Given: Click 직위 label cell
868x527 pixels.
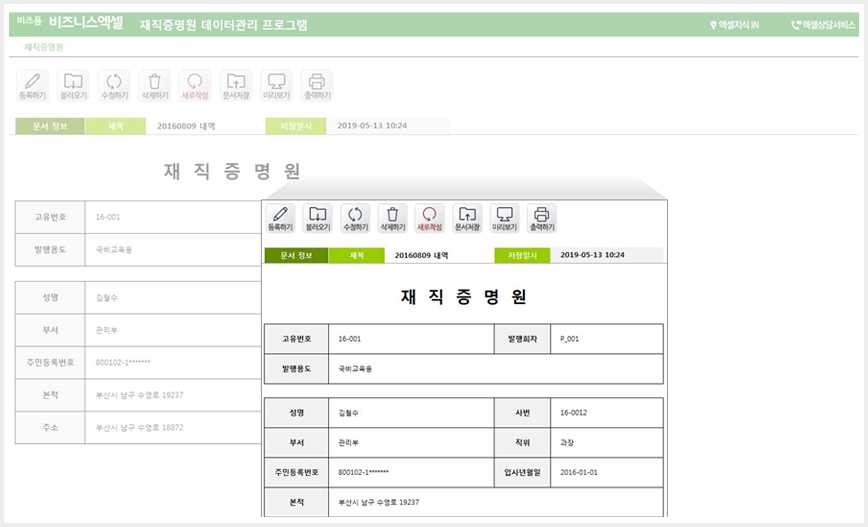Looking at the screenshot, I should [x=522, y=443].
